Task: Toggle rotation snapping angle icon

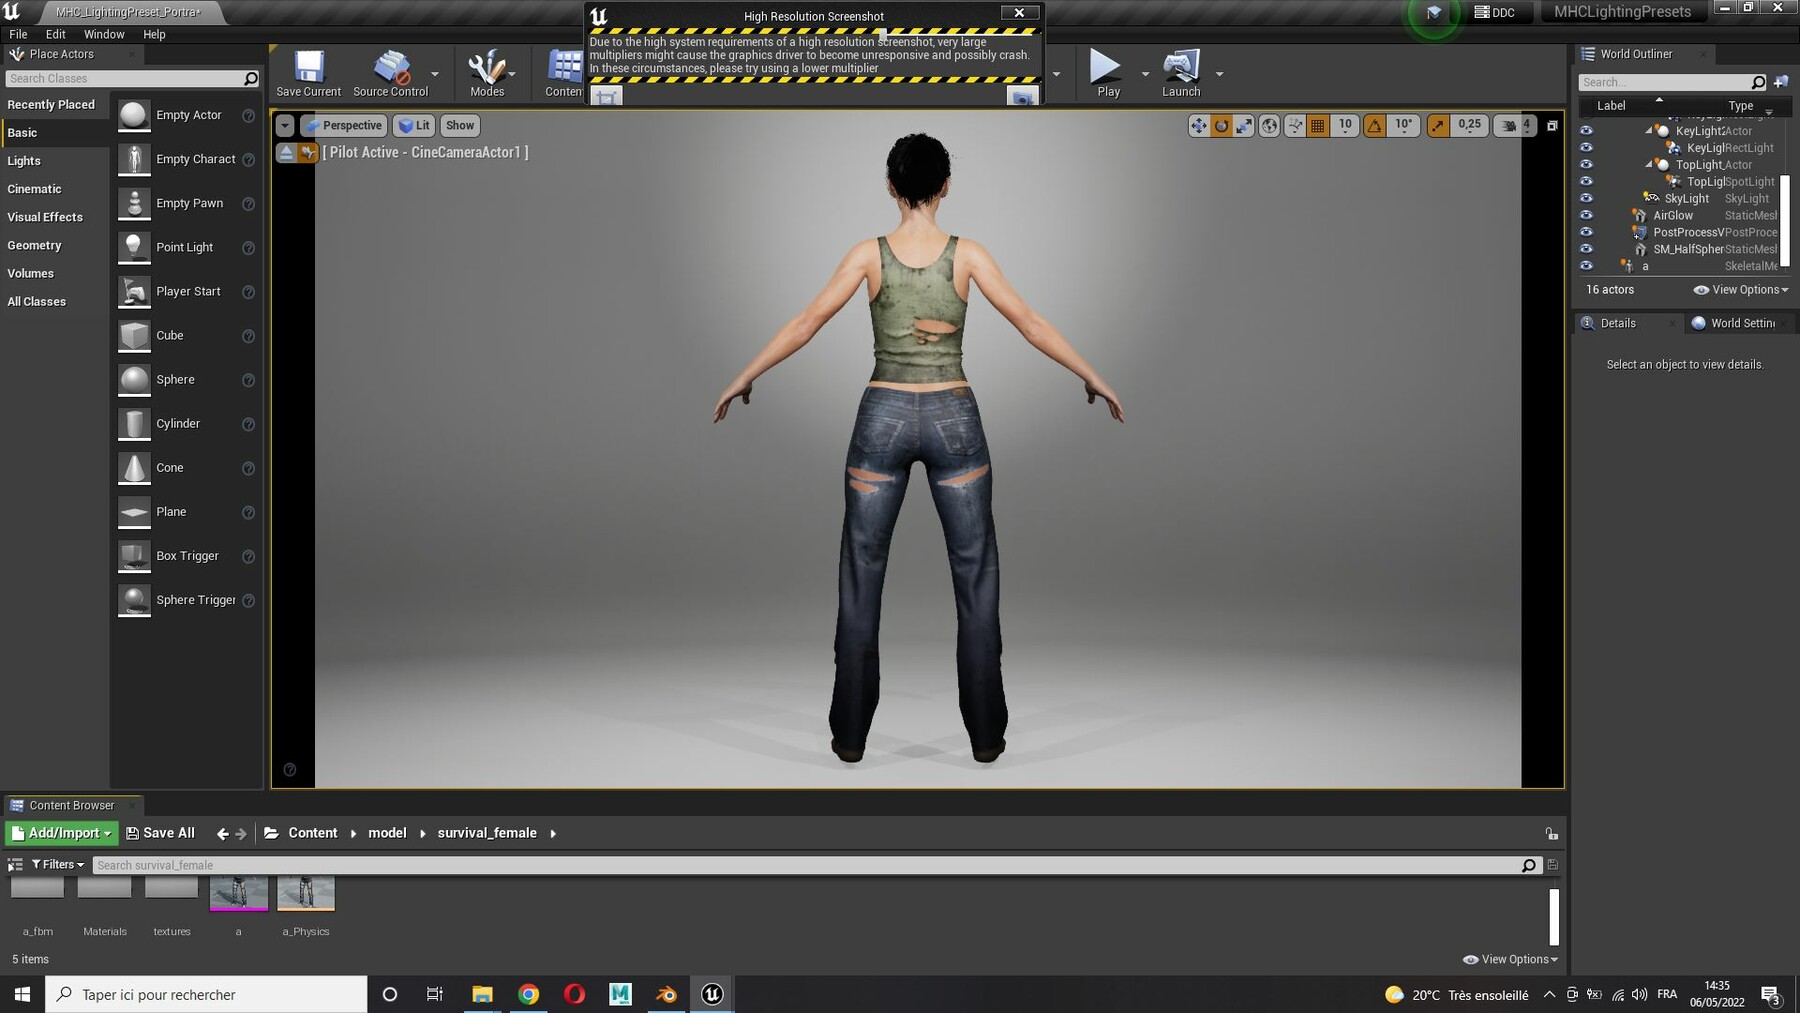Action: (1375, 125)
